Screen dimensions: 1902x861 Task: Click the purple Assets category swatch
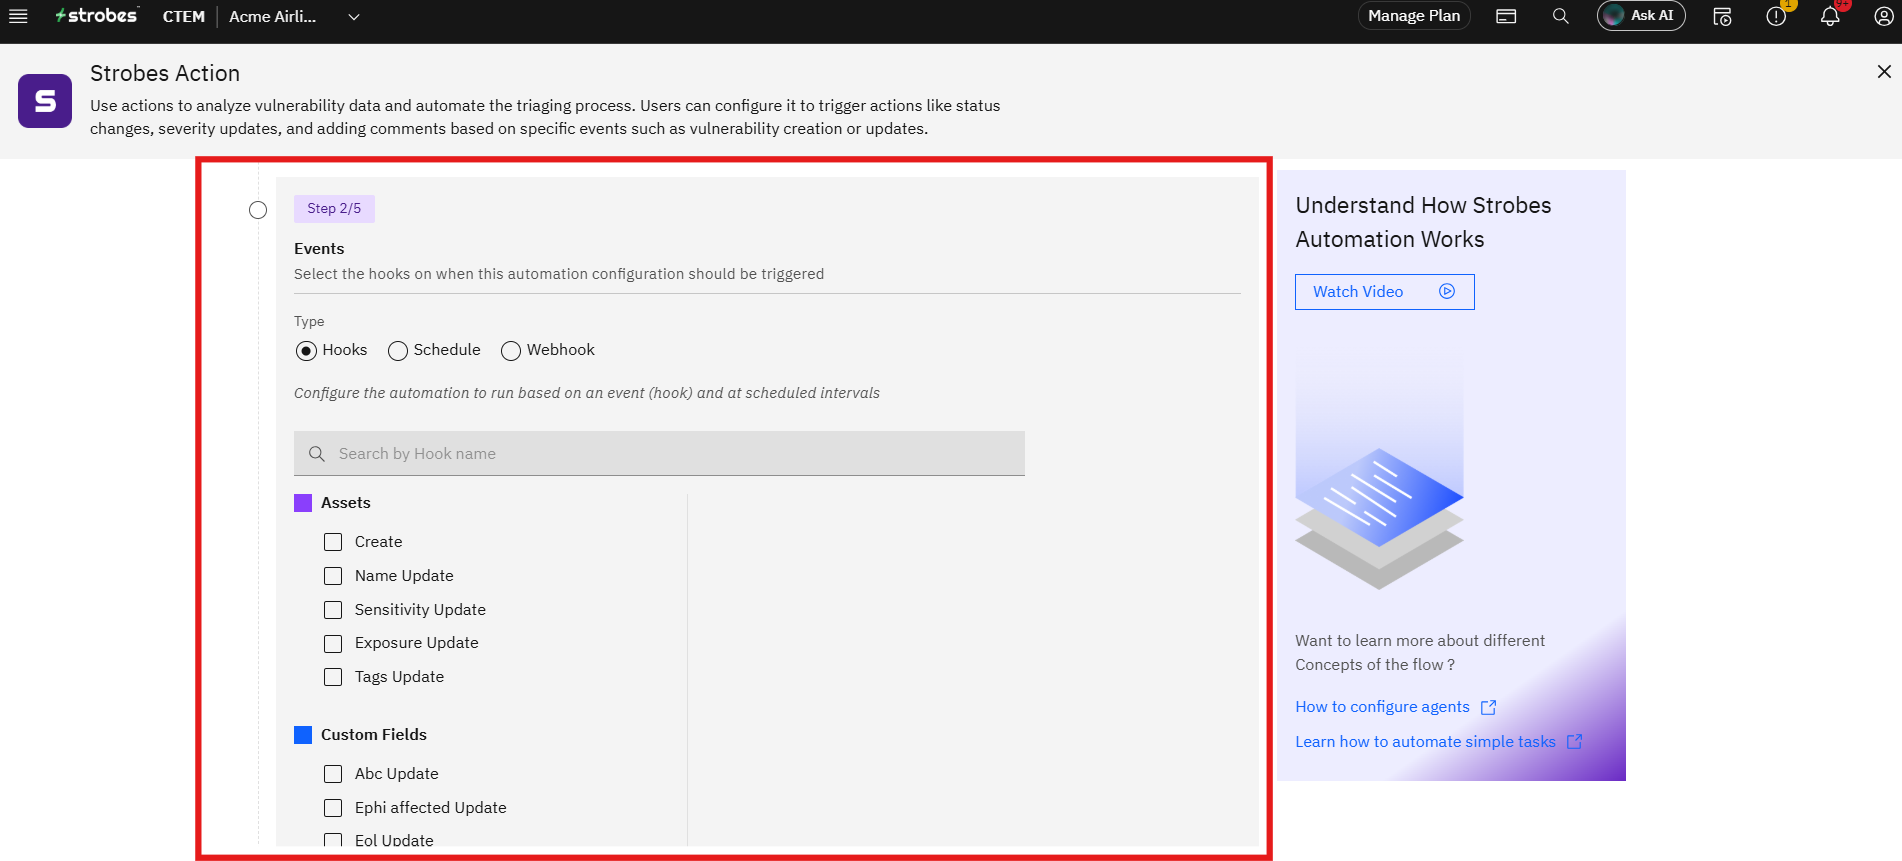click(303, 503)
